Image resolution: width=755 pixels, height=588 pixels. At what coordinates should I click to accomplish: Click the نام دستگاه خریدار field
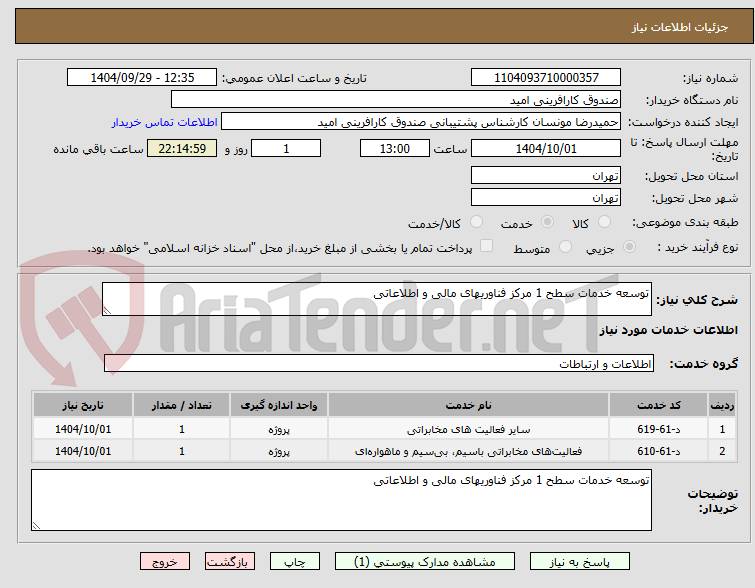point(396,99)
